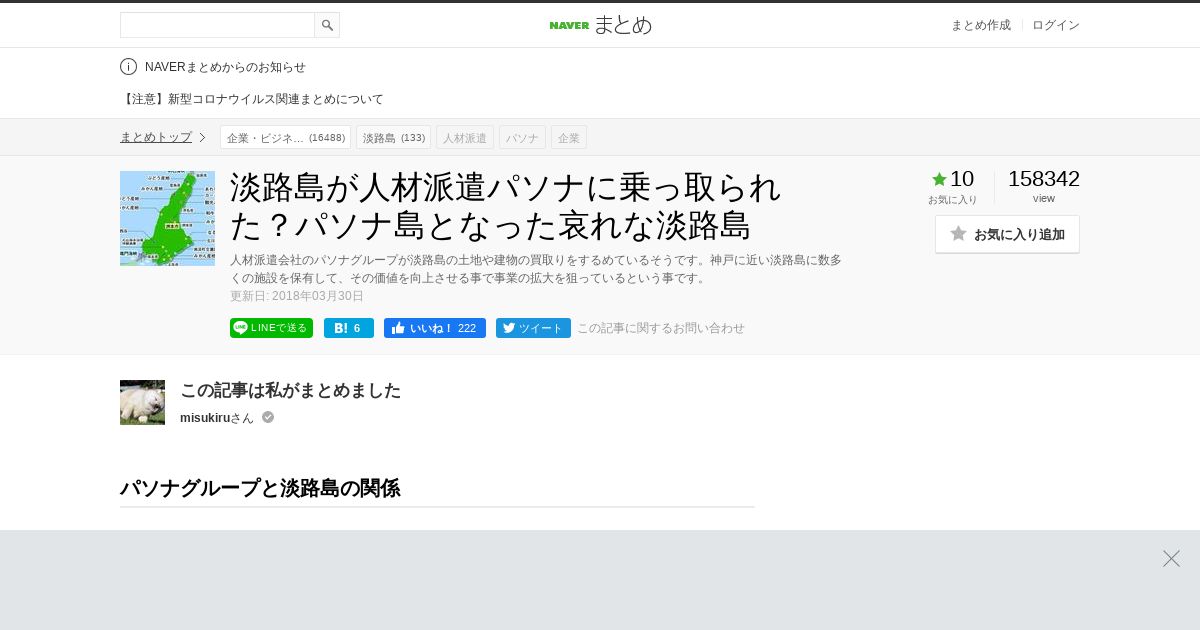
Task: Click the この記事は私がまとめました text
Action: click(x=290, y=390)
